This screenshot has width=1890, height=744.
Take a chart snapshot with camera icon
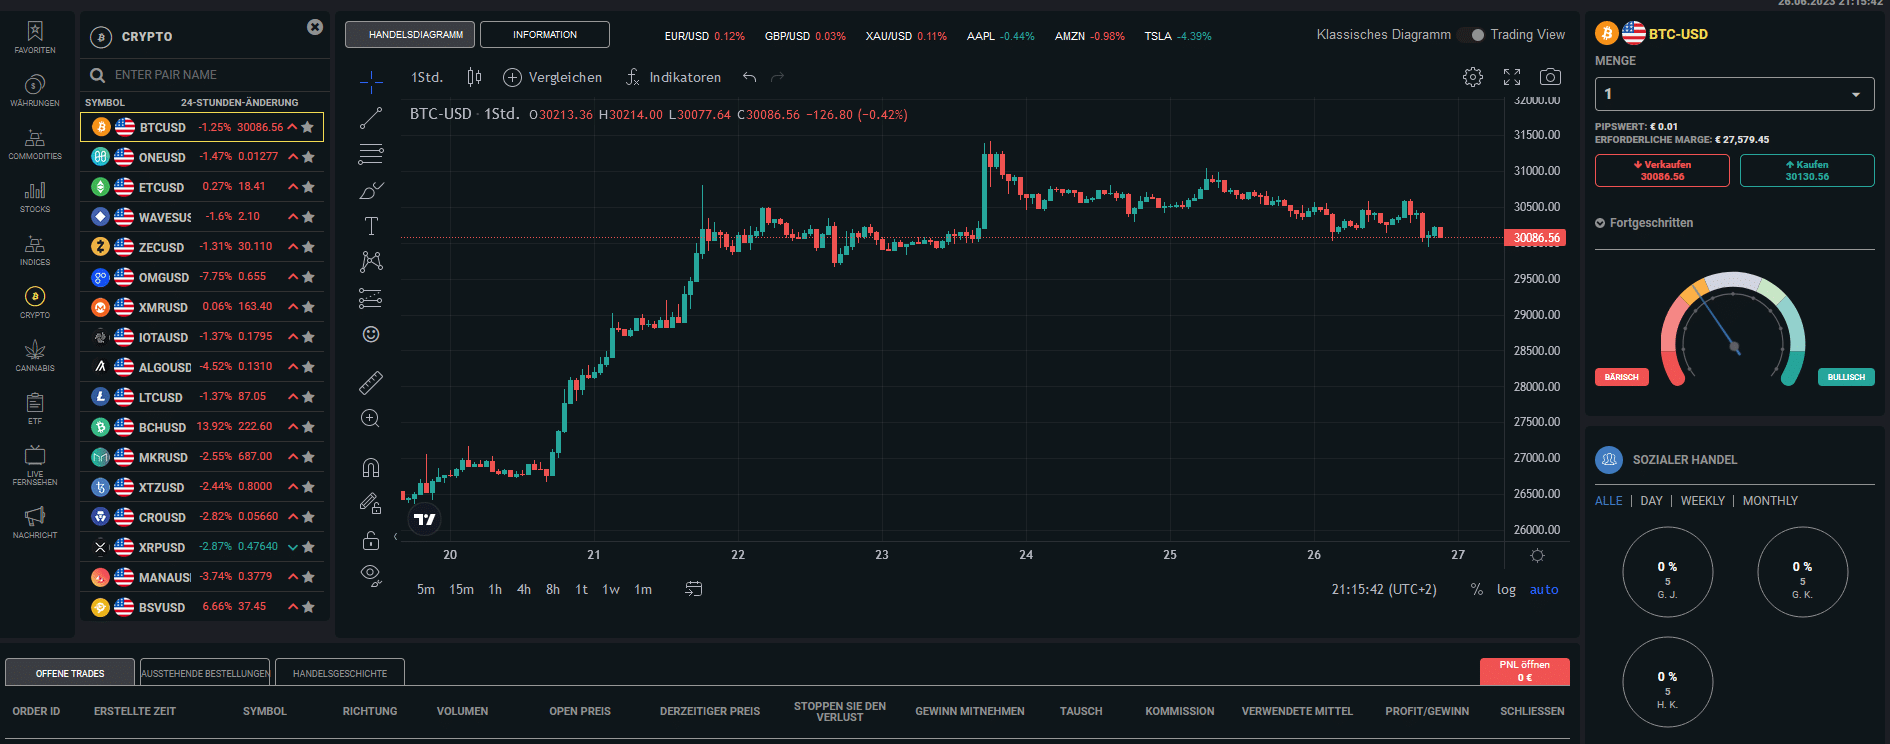[1550, 77]
